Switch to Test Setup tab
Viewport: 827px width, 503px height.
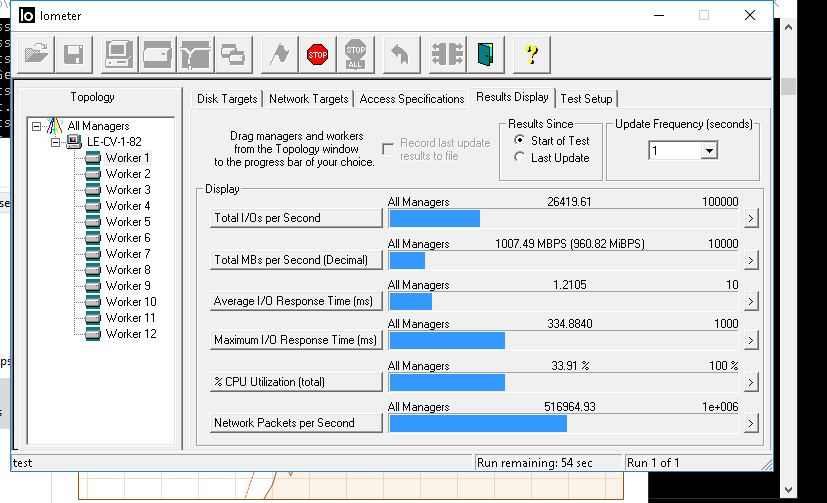pos(586,99)
